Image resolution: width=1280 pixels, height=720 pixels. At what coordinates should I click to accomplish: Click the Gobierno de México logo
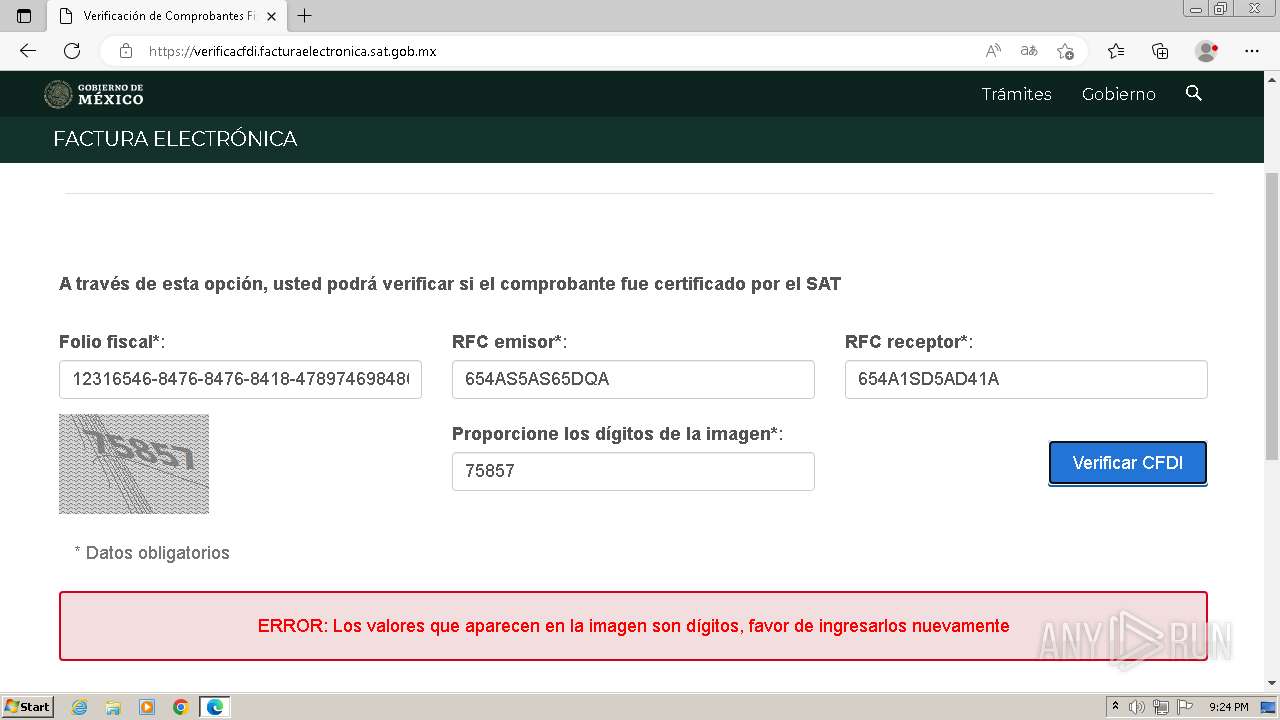pyautogui.click(x=94, y=94)
